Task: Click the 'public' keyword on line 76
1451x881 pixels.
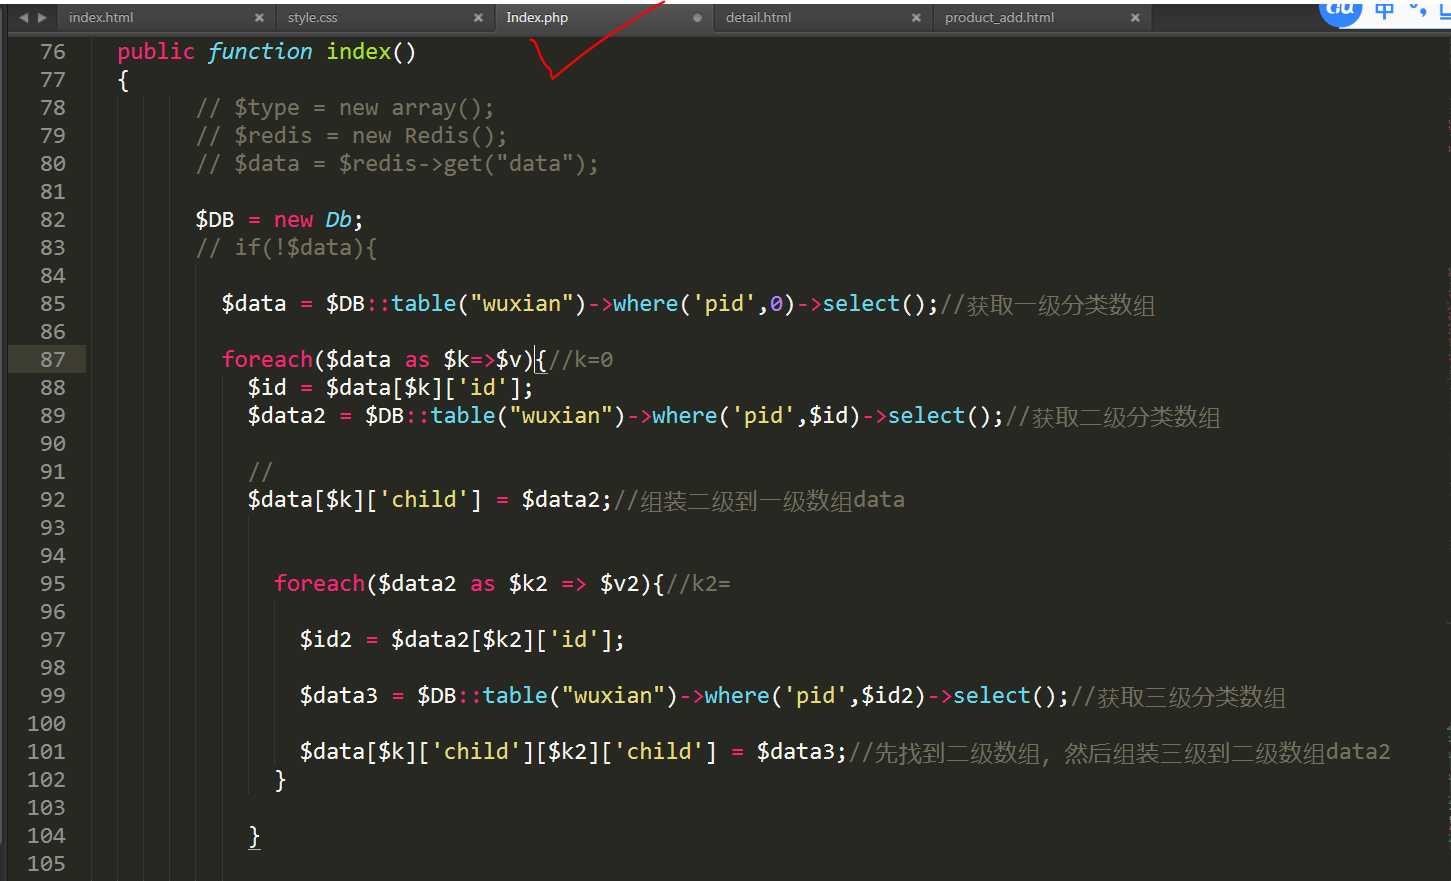Action: click(156, 52)
